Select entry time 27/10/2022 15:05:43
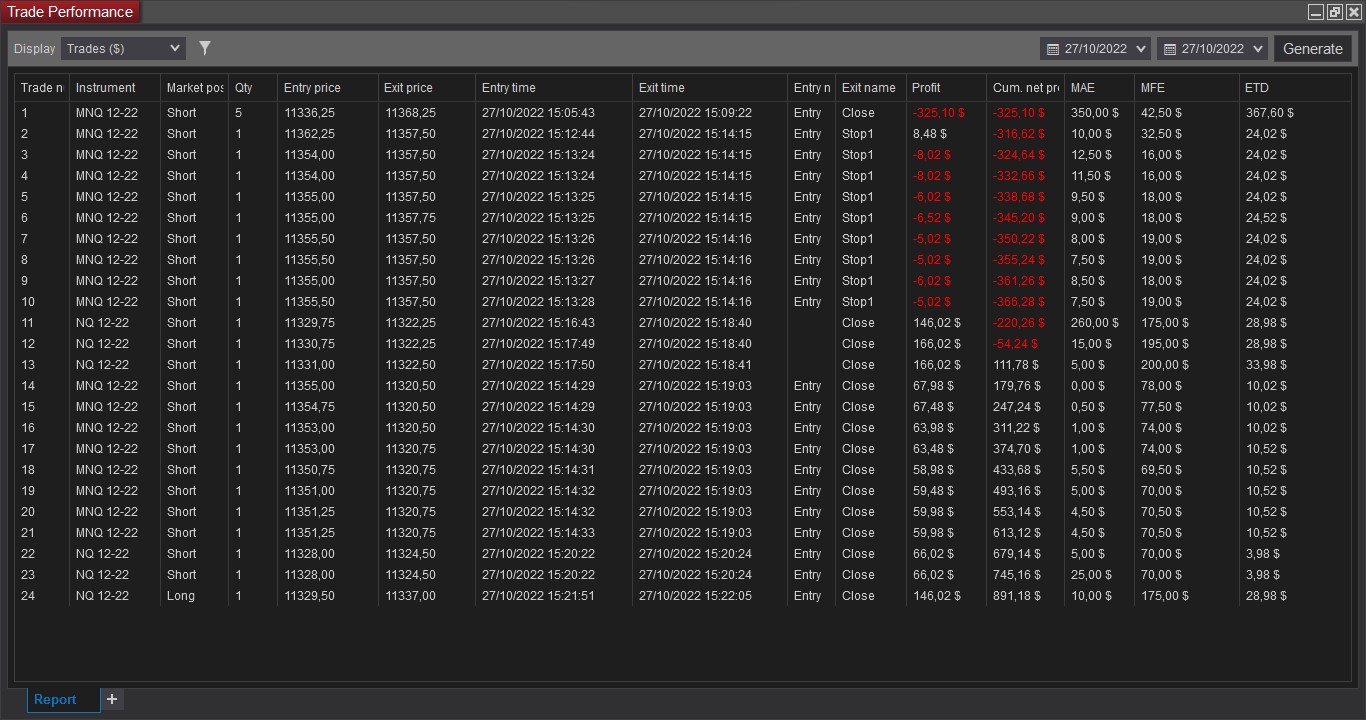The width and height of the screenshot is (1366, 720). [538, 113]
